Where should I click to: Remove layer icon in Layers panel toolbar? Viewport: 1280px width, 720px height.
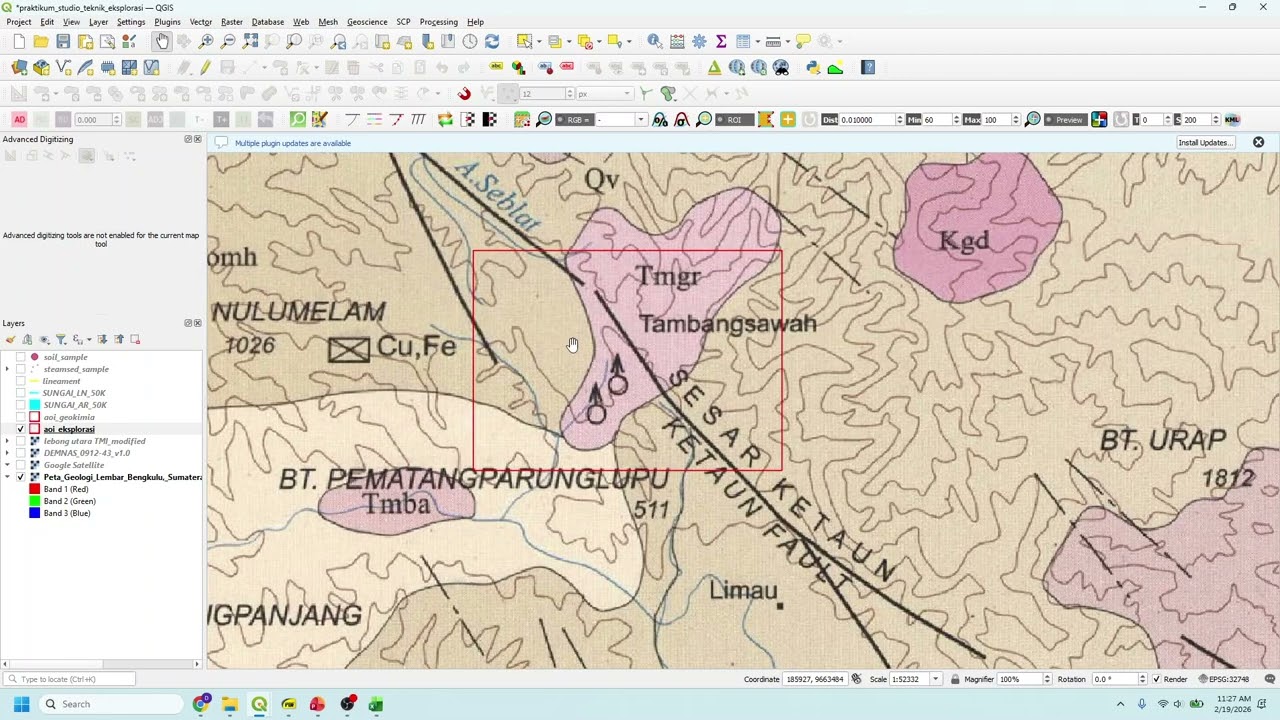pos(135,339)
